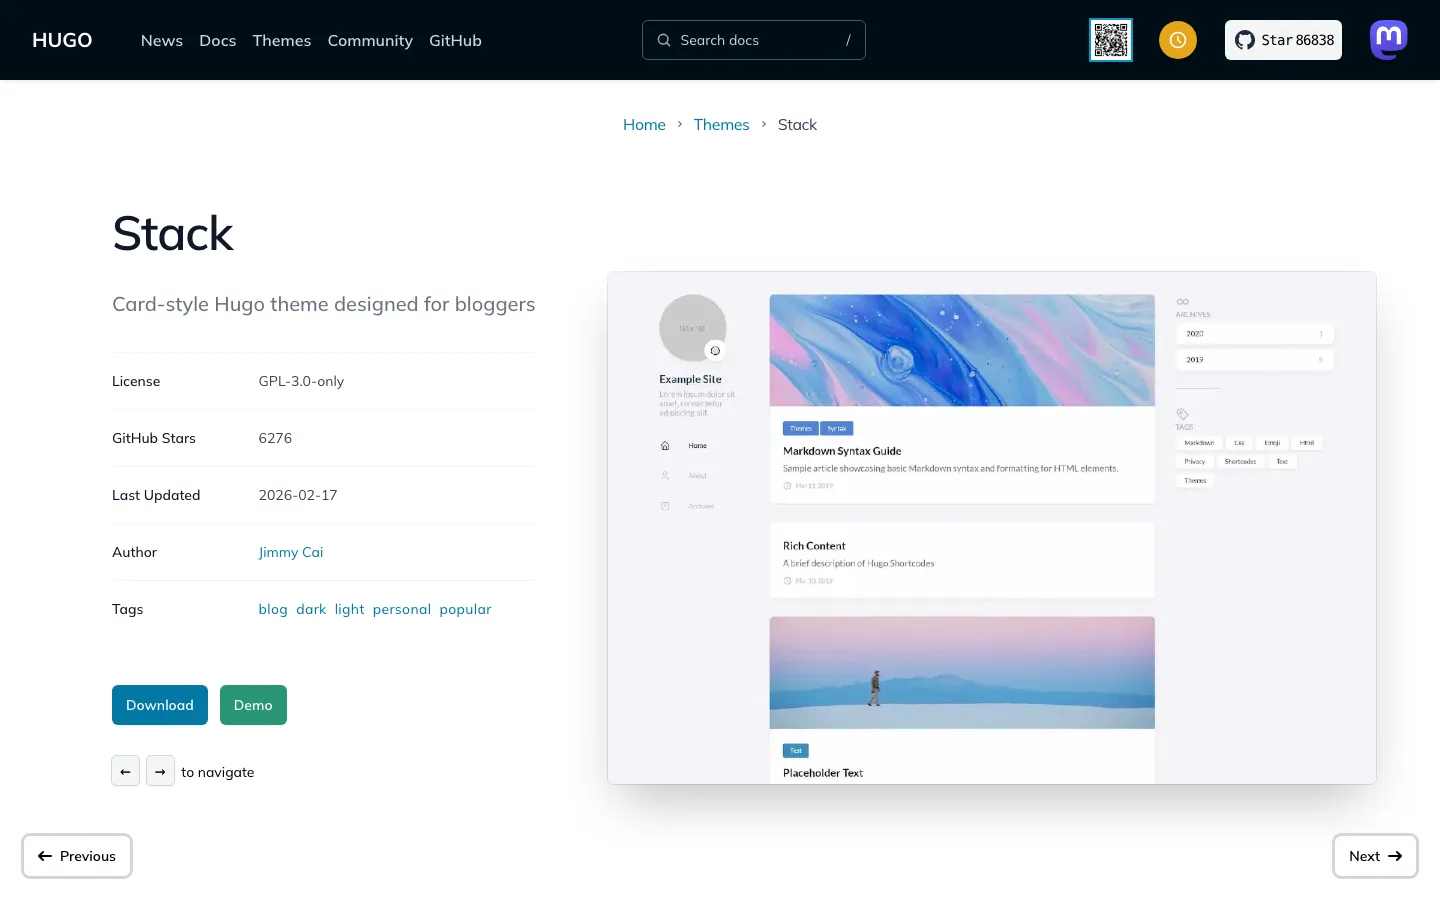Click the Stack breadcrumb text
1440x900 pixels.
[x=797, y=124]
